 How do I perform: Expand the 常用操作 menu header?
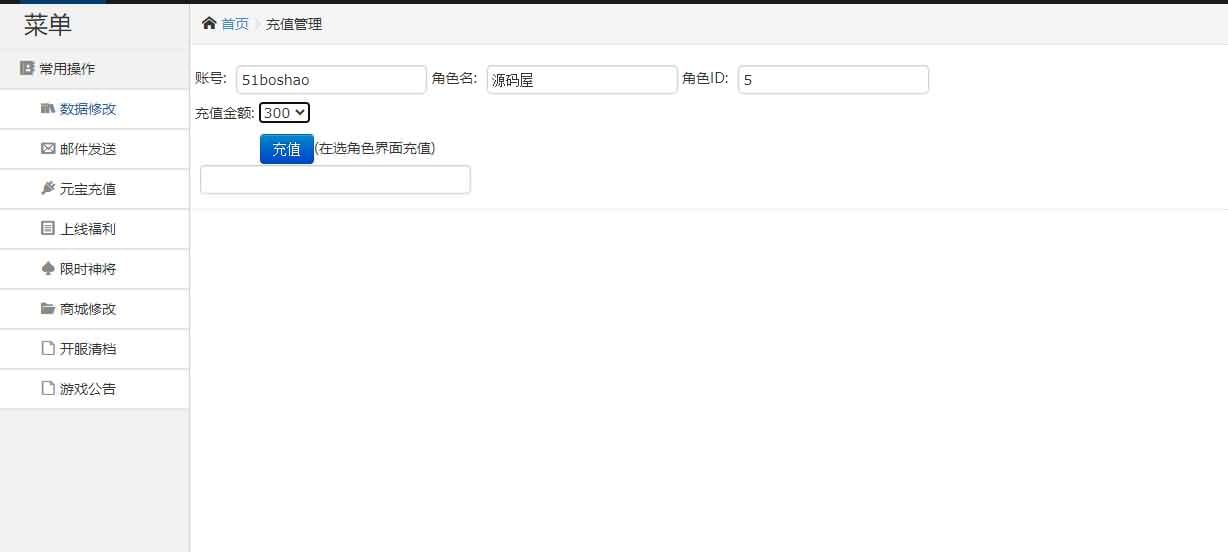coord(94,69)
